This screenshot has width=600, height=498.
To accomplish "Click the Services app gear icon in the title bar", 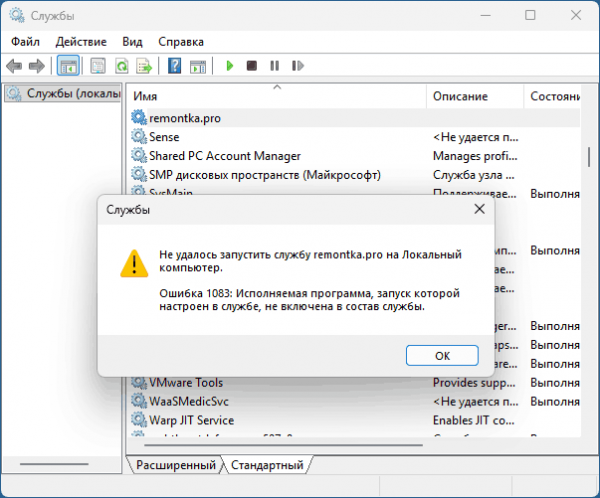I will point(16,15).
